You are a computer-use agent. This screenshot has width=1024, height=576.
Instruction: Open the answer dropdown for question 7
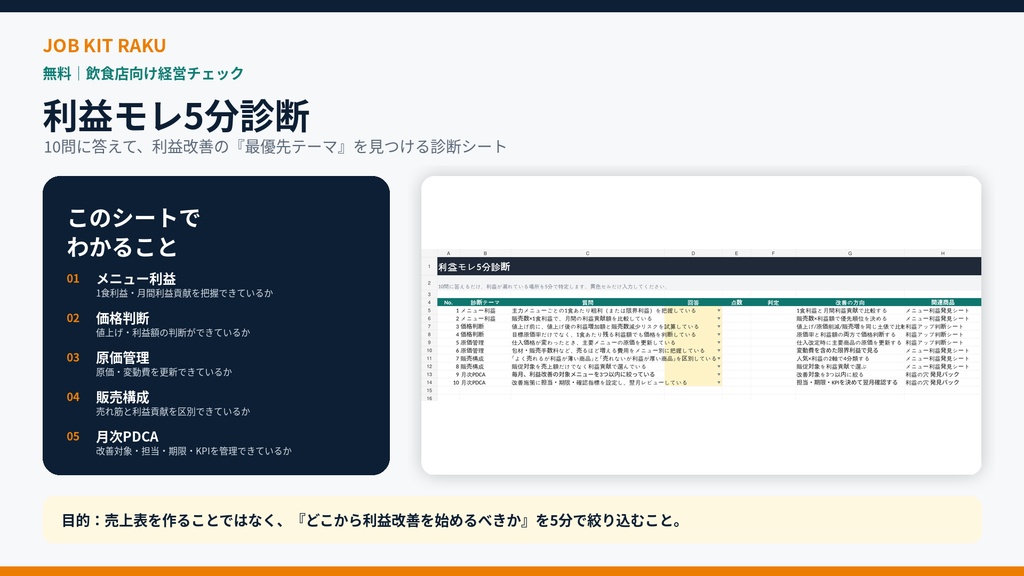(x=719, y=359)
